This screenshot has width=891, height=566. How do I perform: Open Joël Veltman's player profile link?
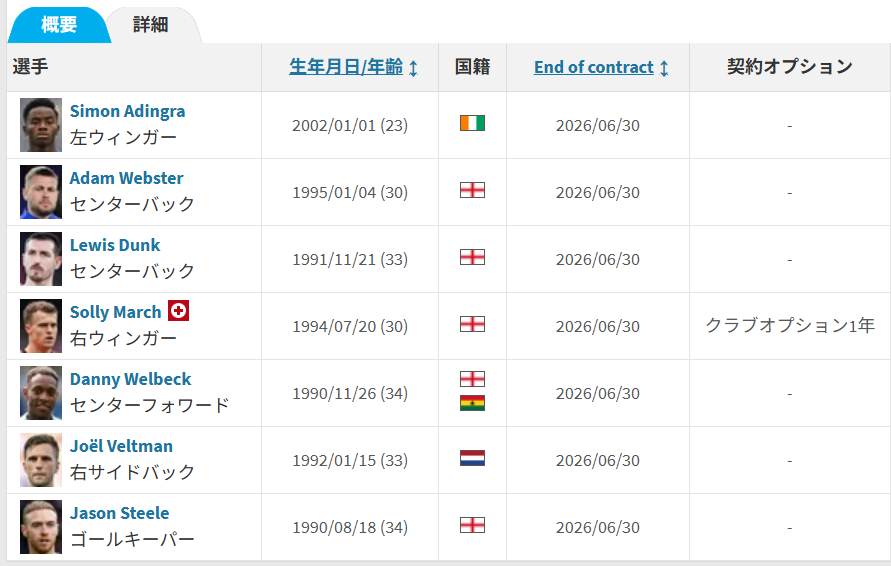coord(121,446)
